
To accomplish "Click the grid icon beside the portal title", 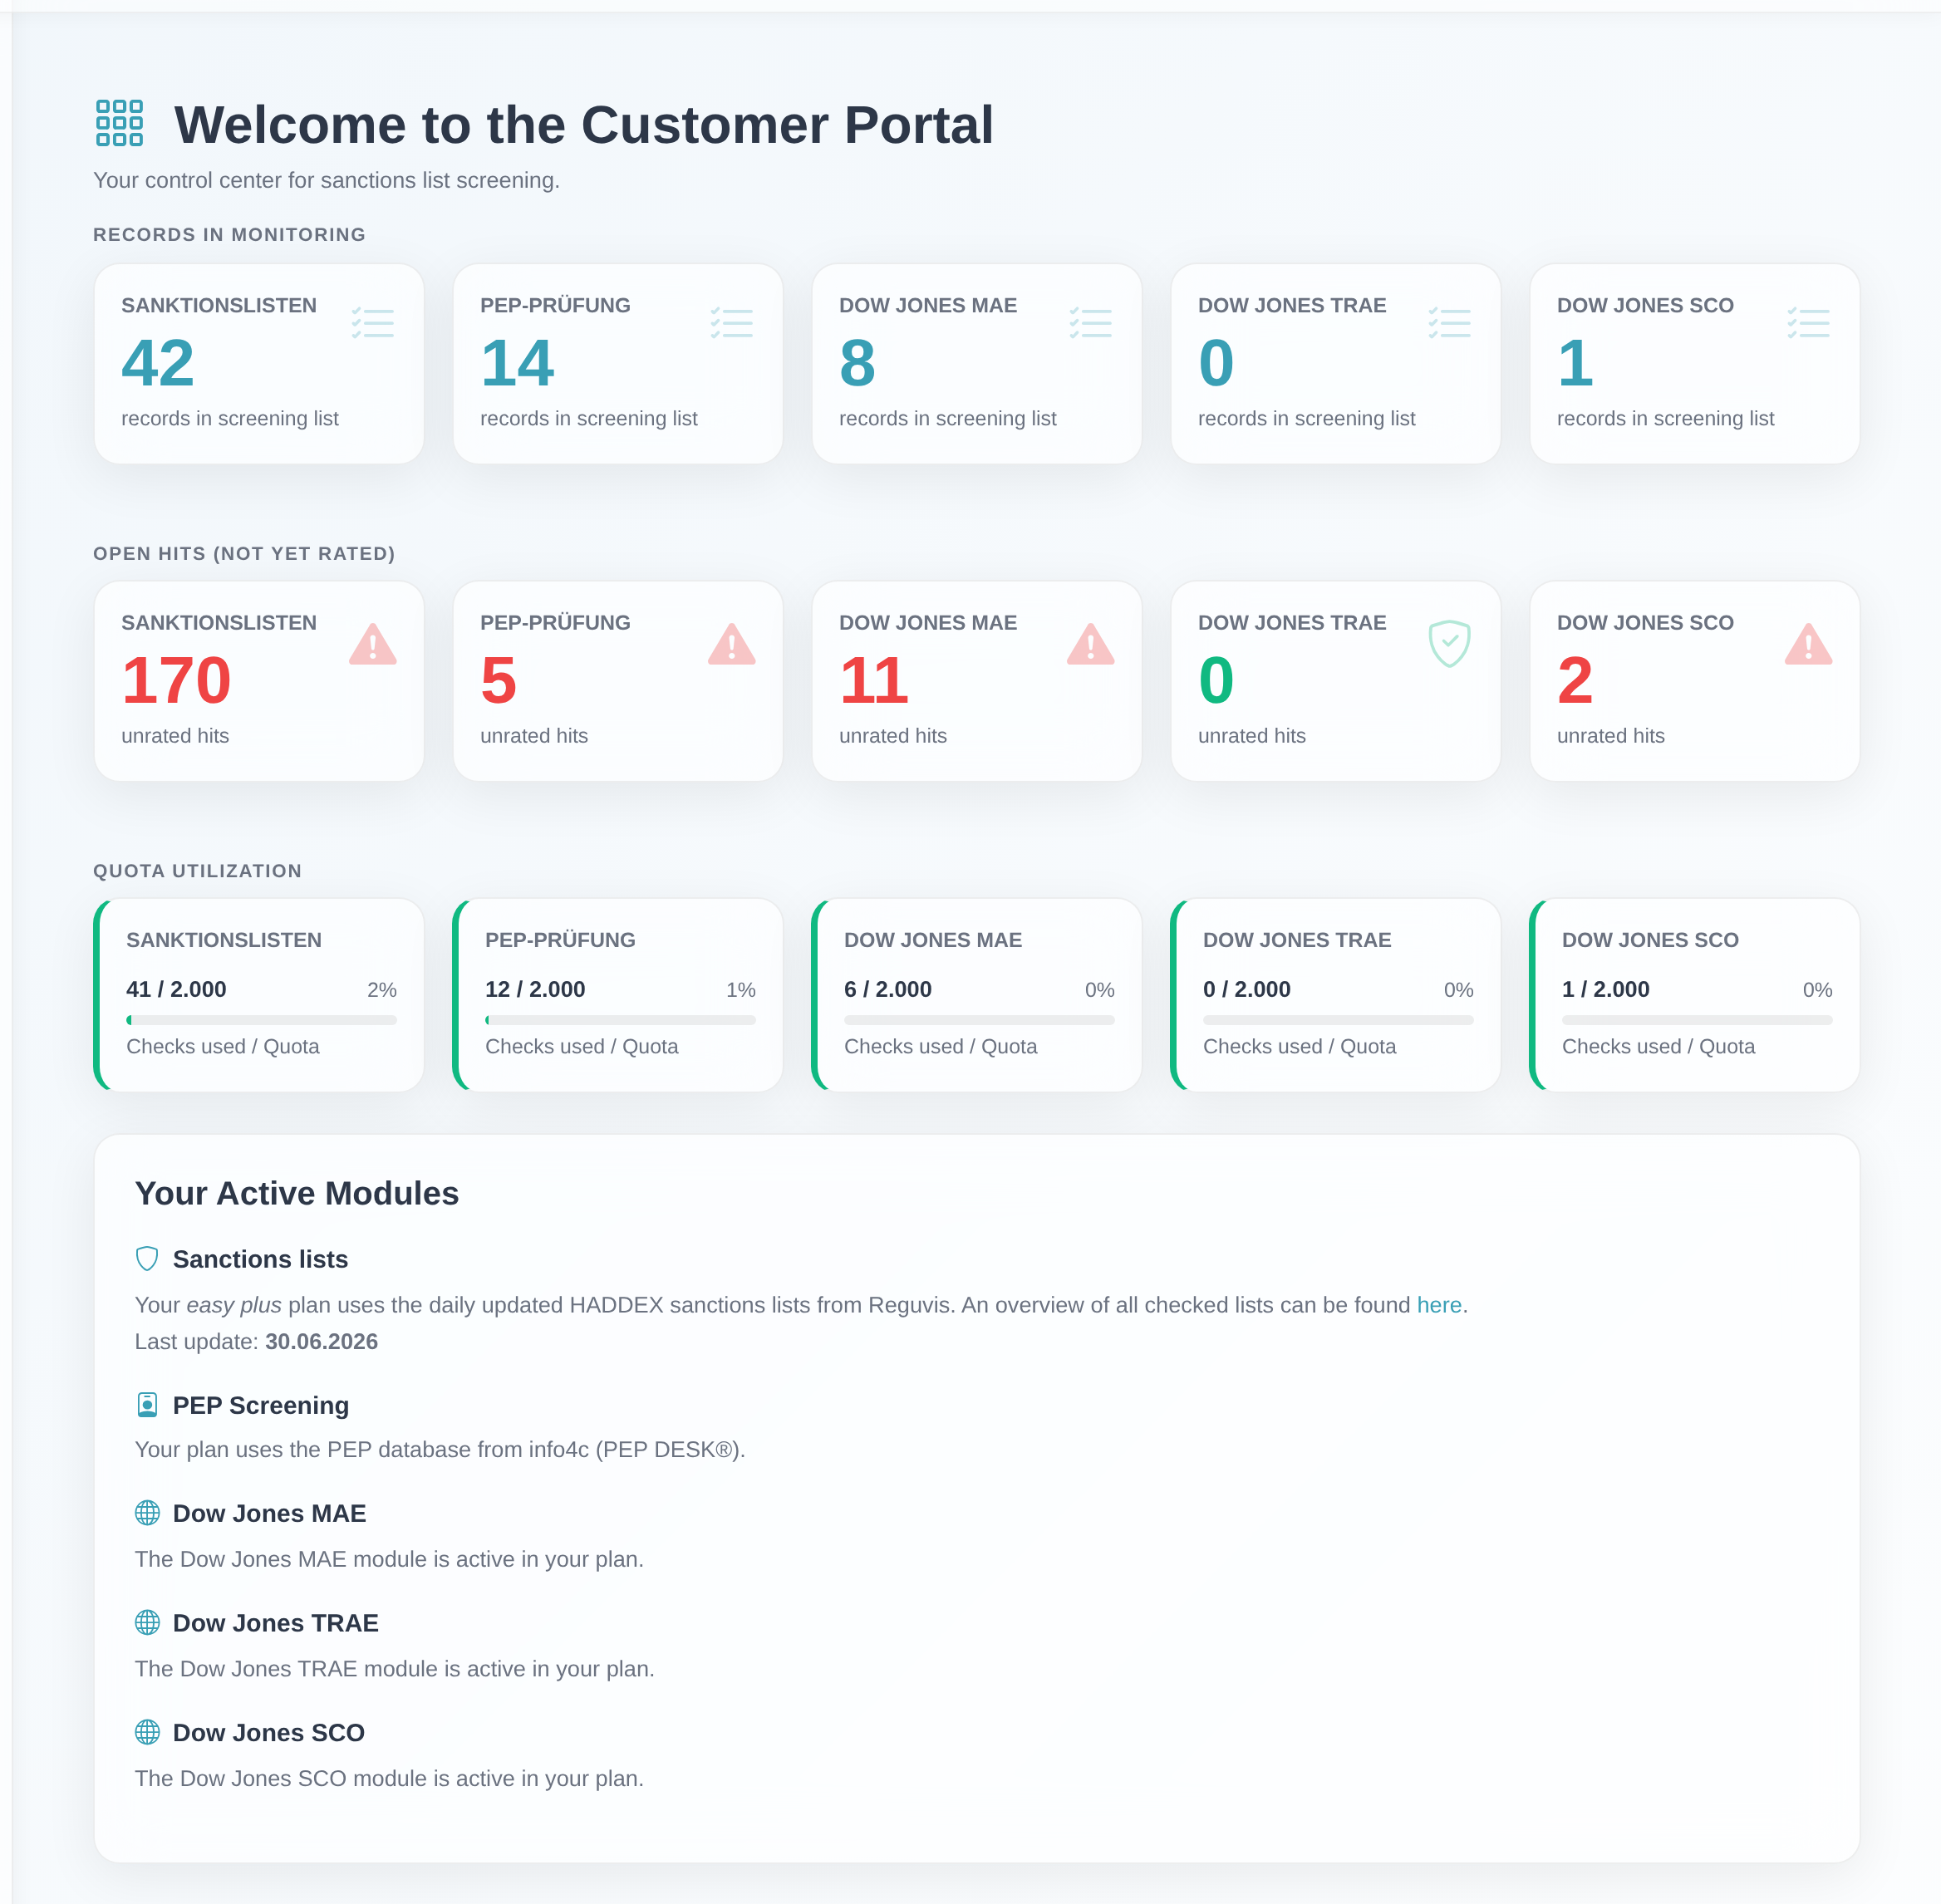I will coord(119,123).
